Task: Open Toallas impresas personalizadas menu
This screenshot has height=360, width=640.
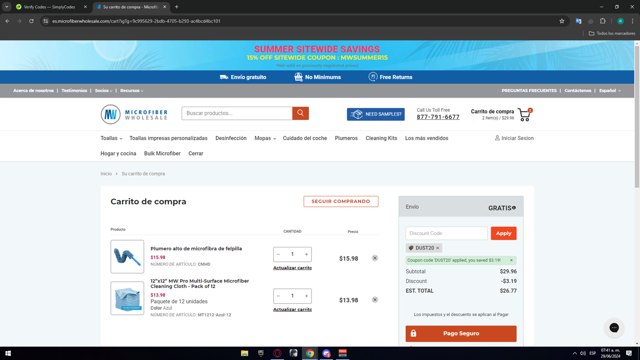Action: pos(168,138)
